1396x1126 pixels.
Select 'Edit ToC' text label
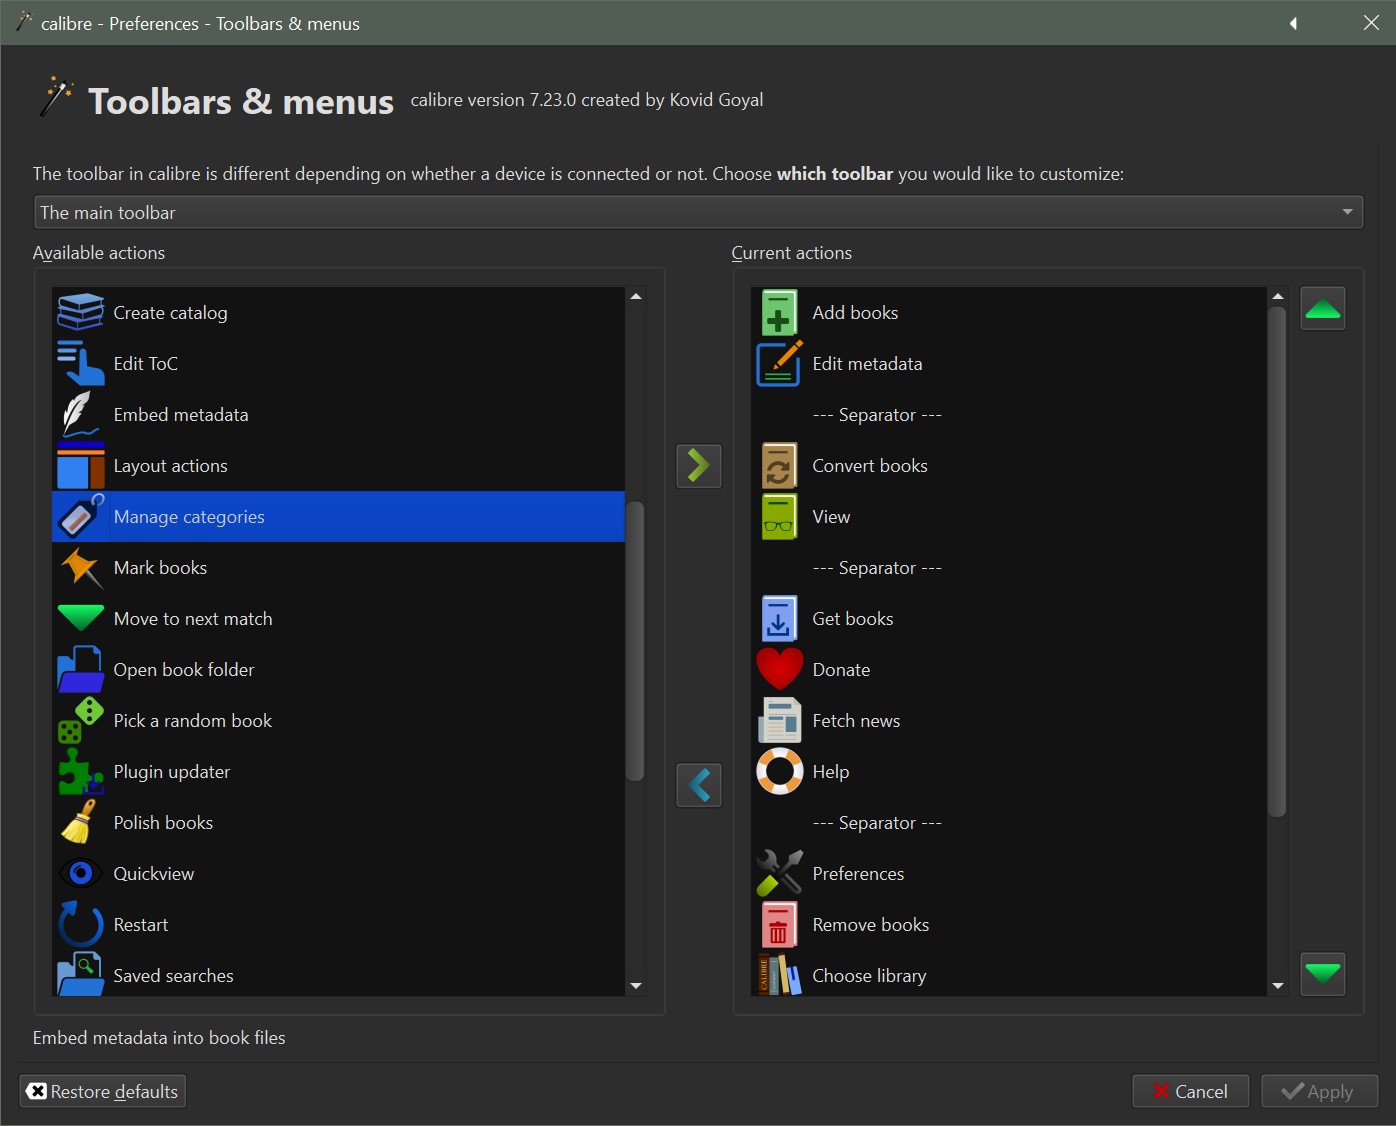click(145, 364)
